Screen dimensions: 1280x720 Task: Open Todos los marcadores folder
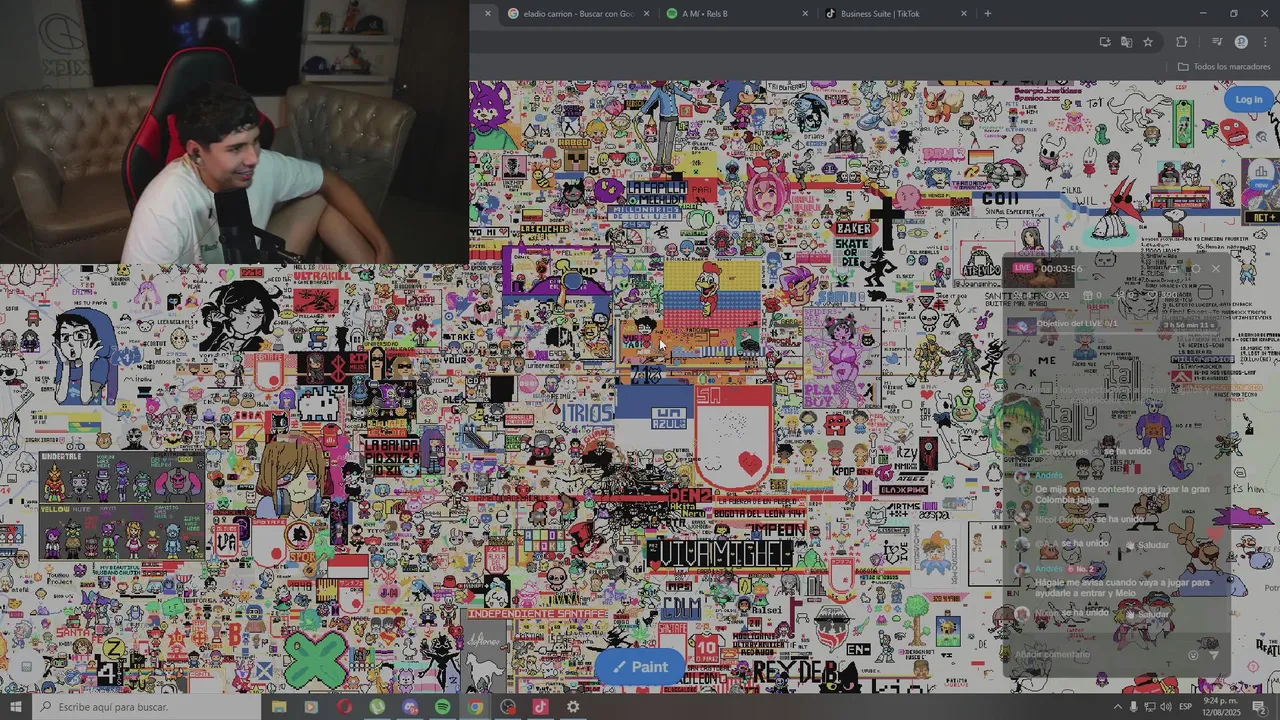(1224, 67)
